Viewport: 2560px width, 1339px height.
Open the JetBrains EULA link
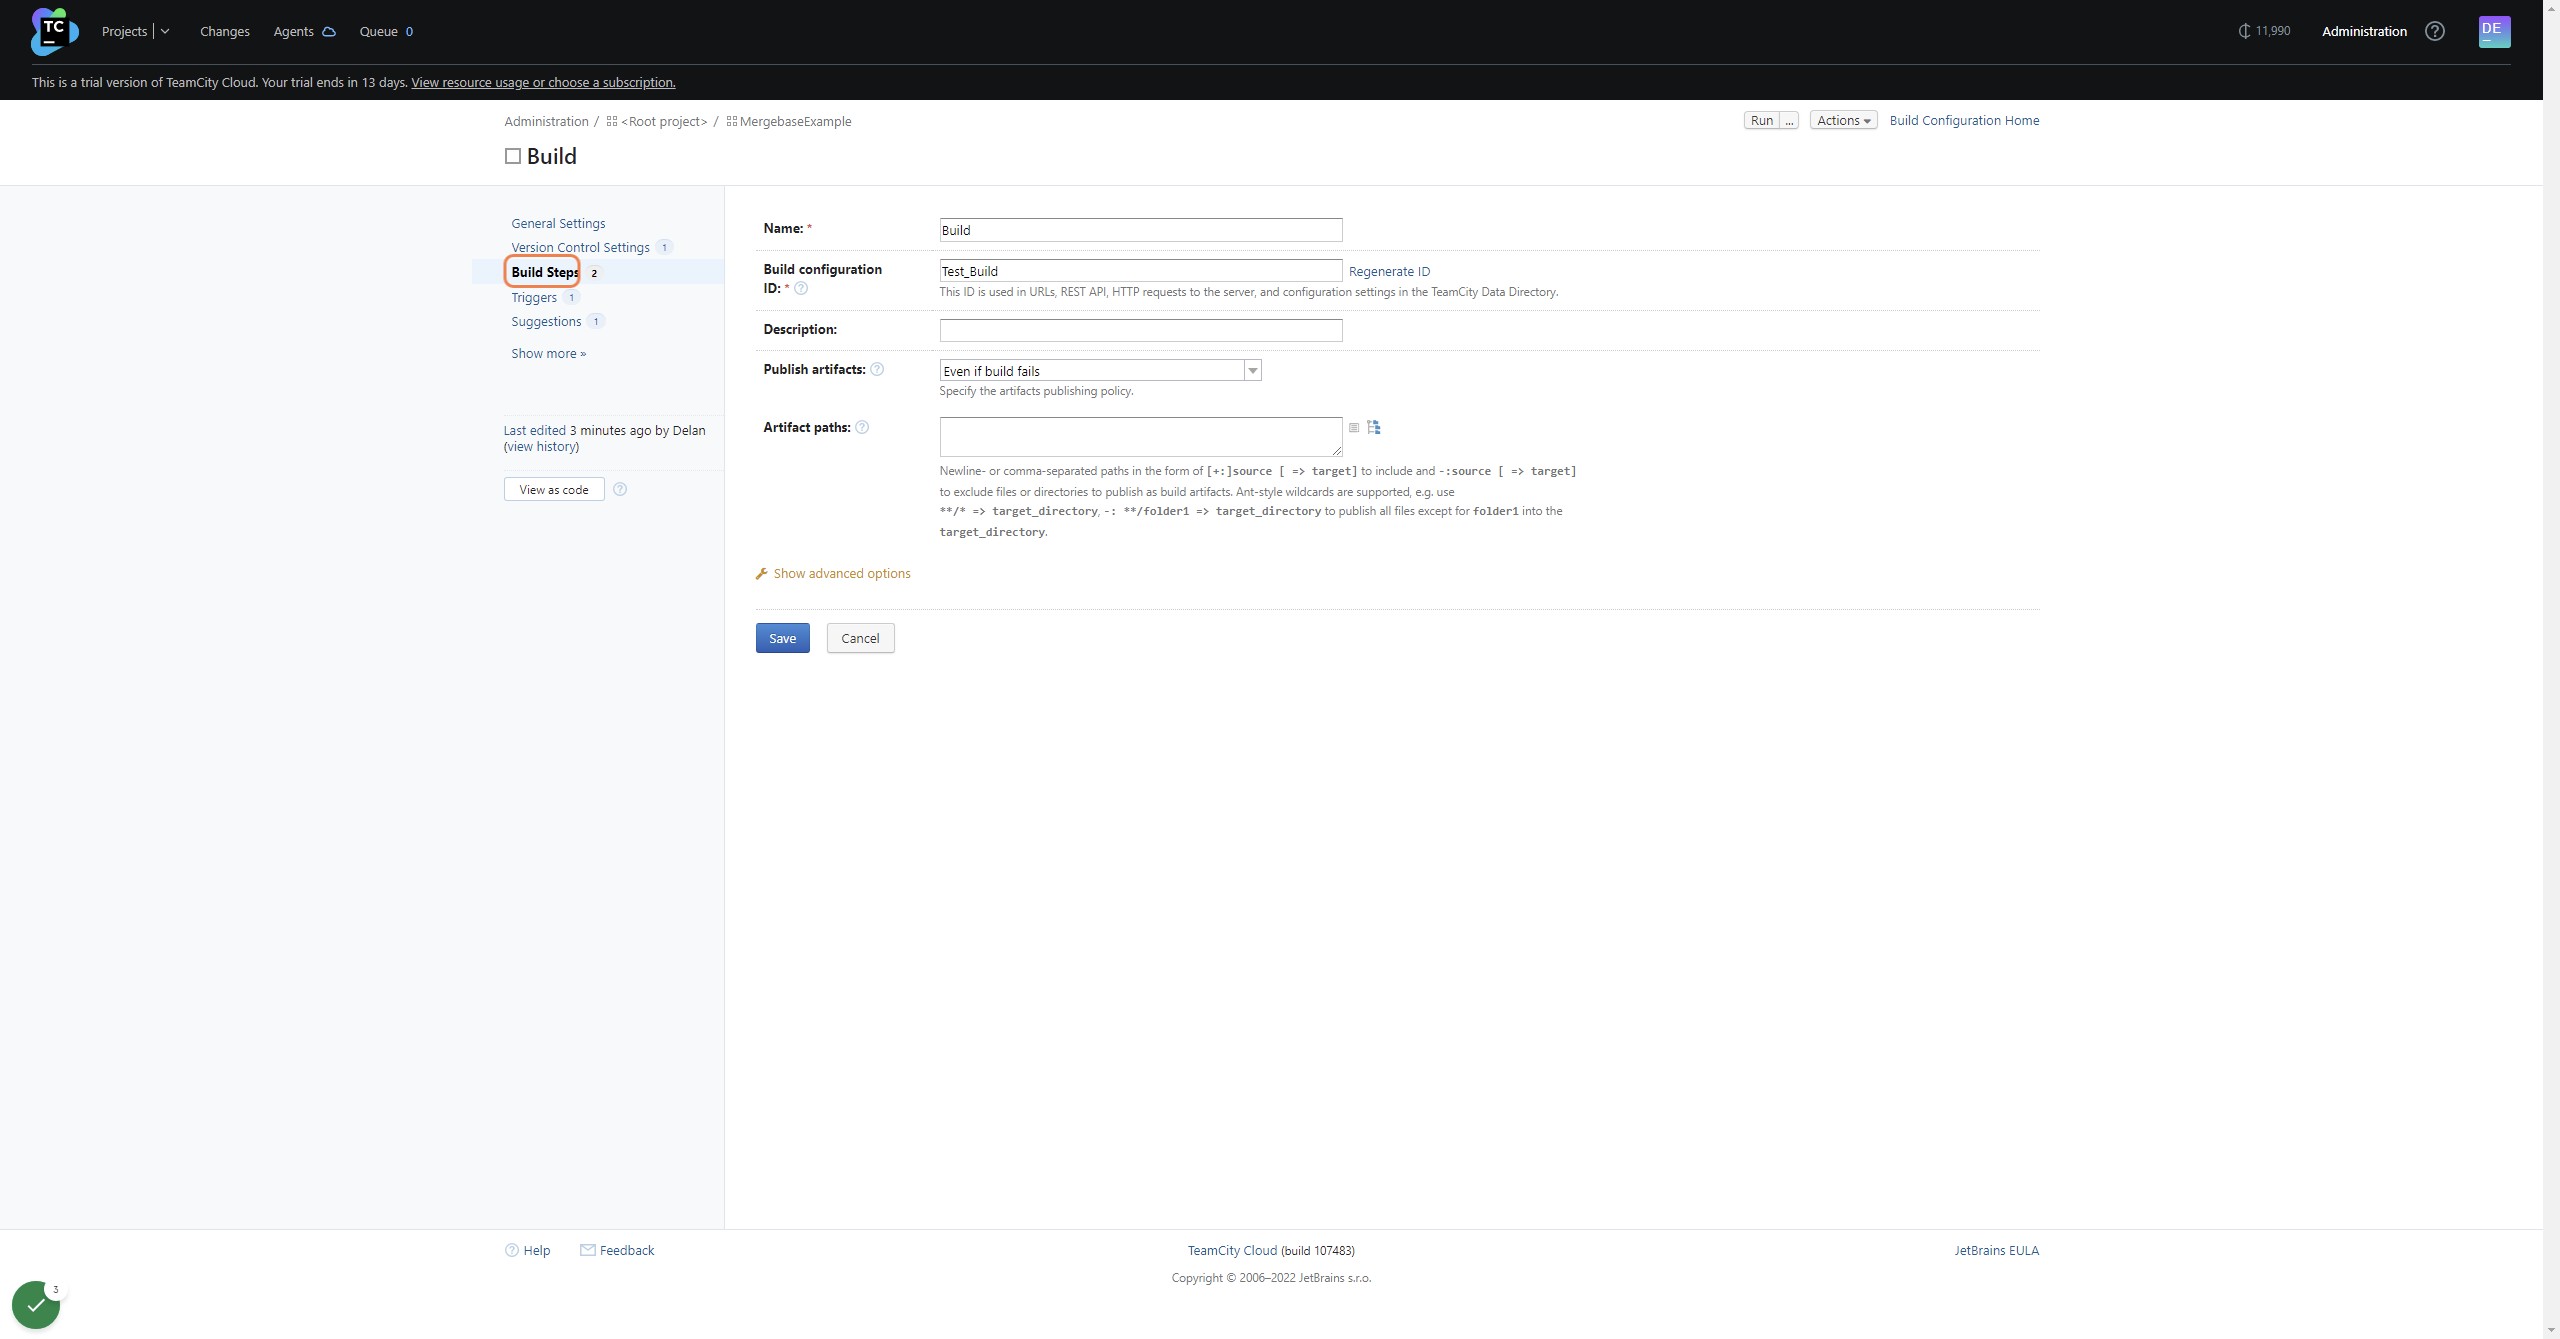pyautogui.click(x=1996, y=1250)
